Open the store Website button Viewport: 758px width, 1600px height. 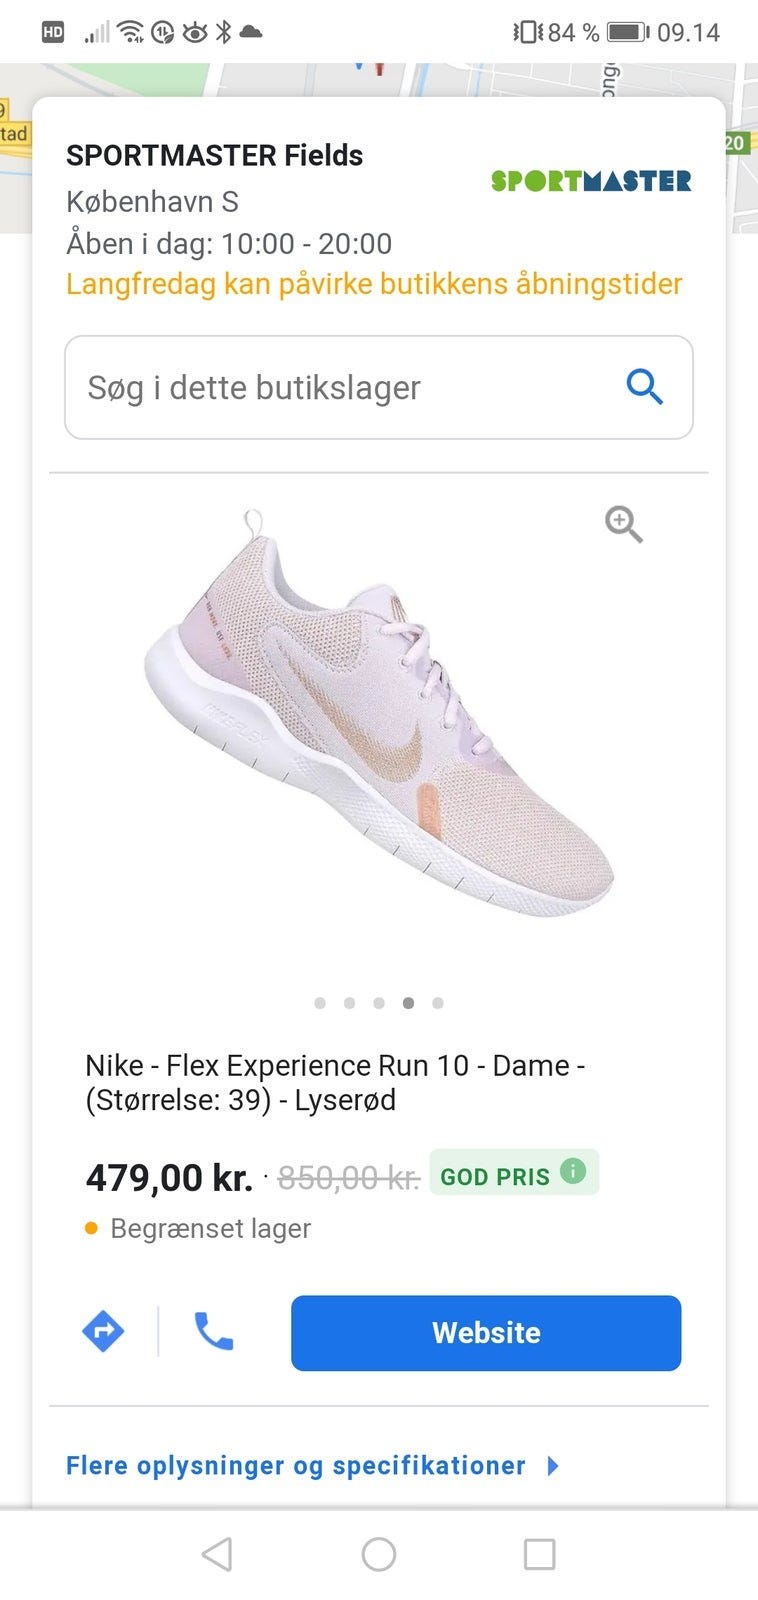(x=486, y=1333)
